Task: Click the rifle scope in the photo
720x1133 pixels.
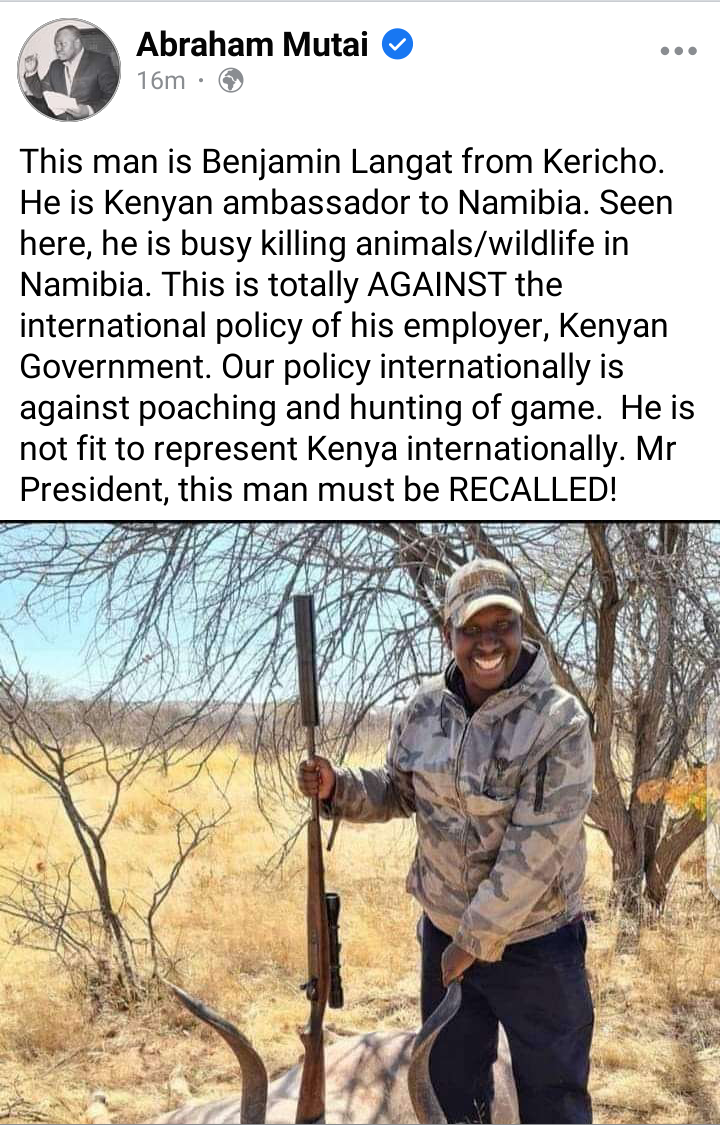Action: click(333, 949)
